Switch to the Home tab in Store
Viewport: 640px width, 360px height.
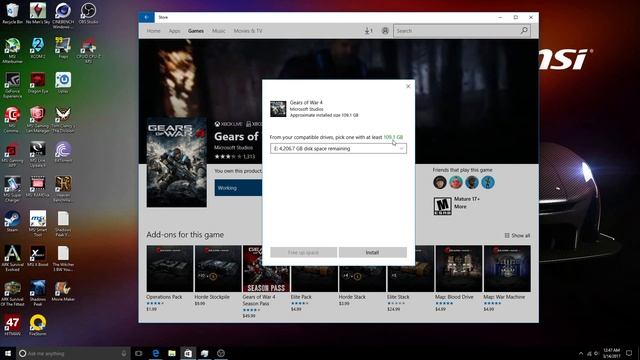coord(153,31)
